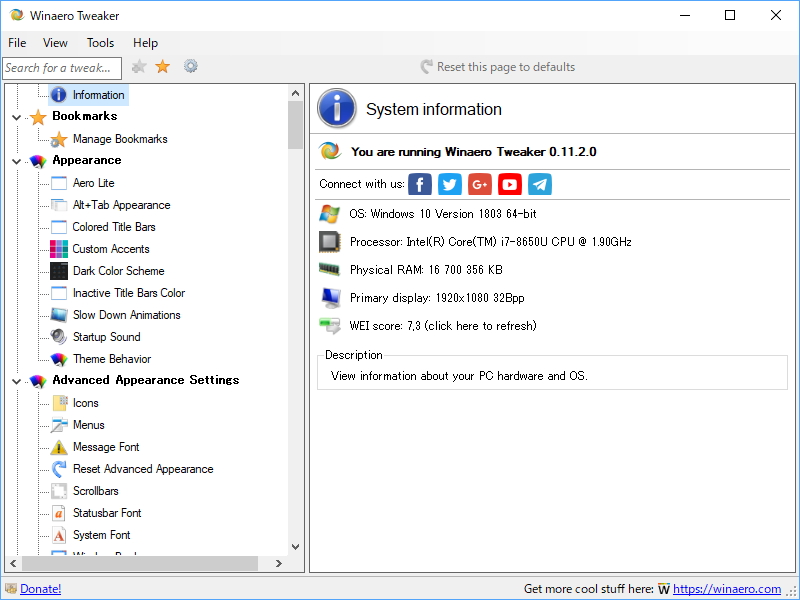Open the View menu

tap(55, 43)
